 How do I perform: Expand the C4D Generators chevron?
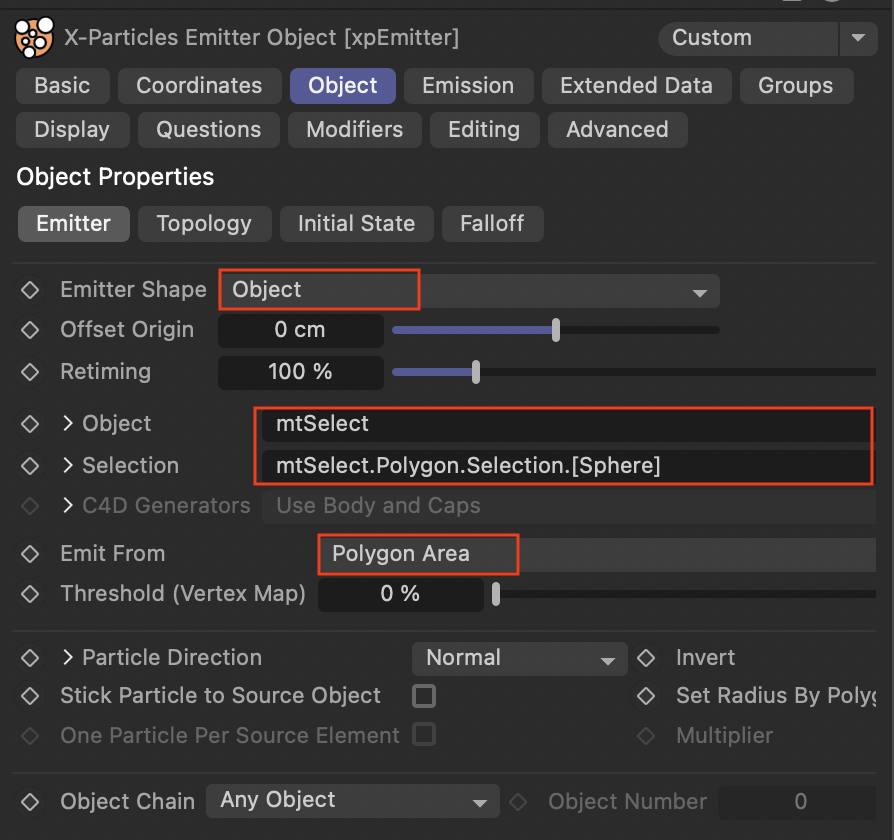pos(68,505)
